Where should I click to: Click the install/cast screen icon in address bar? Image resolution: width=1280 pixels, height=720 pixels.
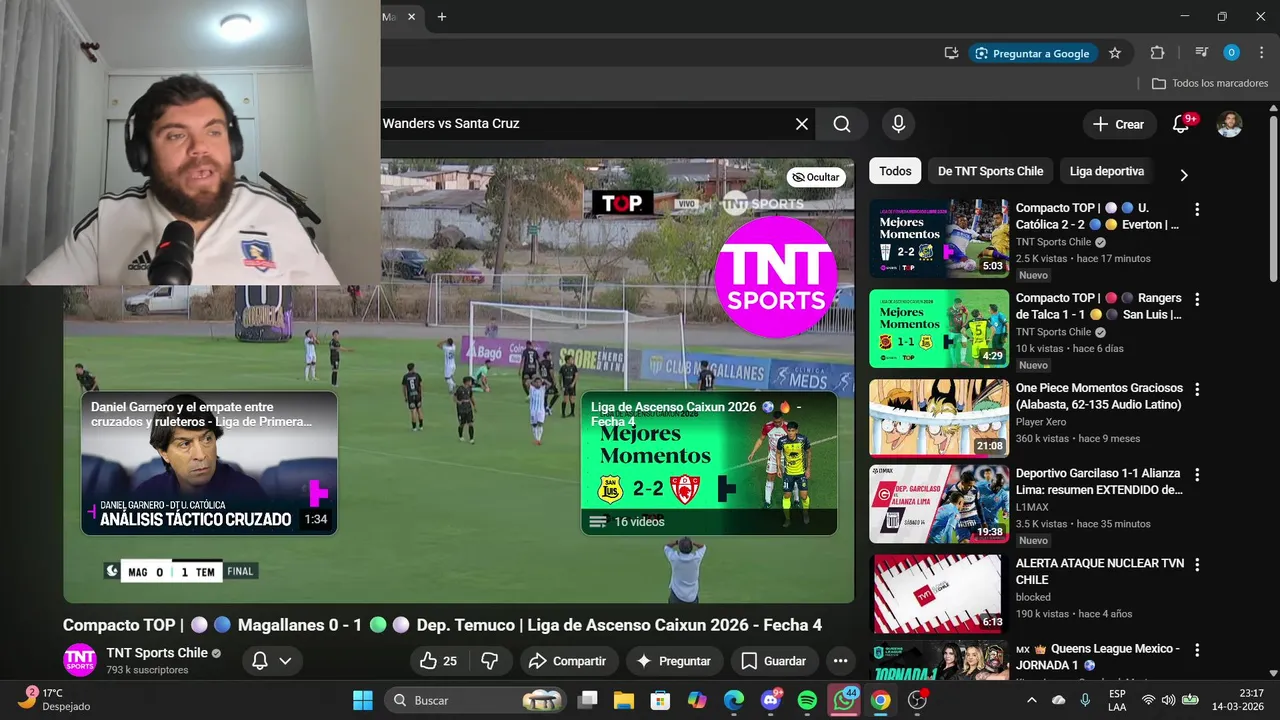(951, 53)
